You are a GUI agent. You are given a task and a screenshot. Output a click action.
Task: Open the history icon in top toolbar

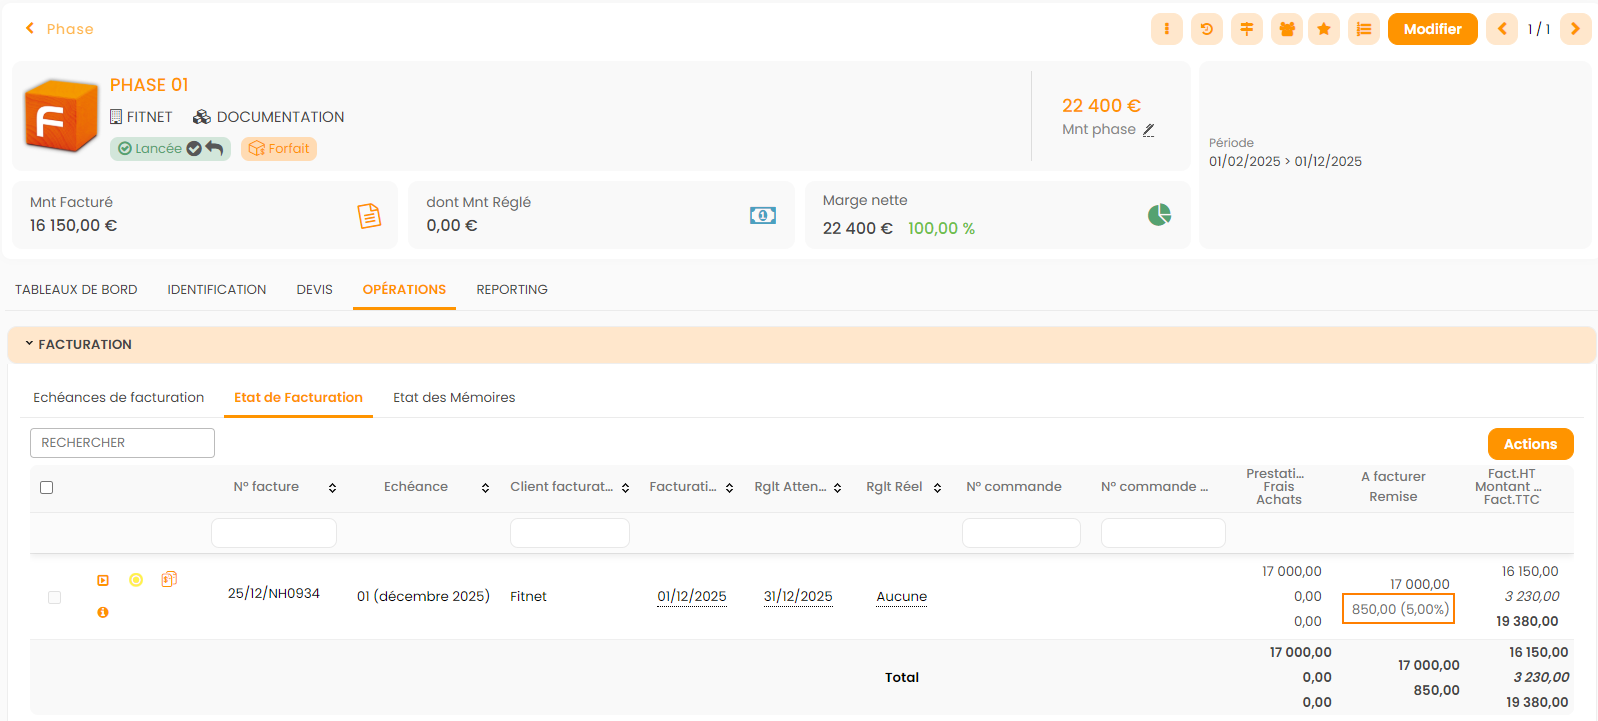tap(1207, 29)
